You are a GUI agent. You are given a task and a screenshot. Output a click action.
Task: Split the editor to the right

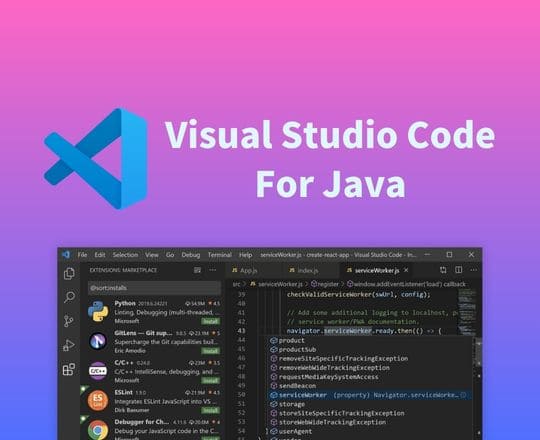tap(459, 270)
